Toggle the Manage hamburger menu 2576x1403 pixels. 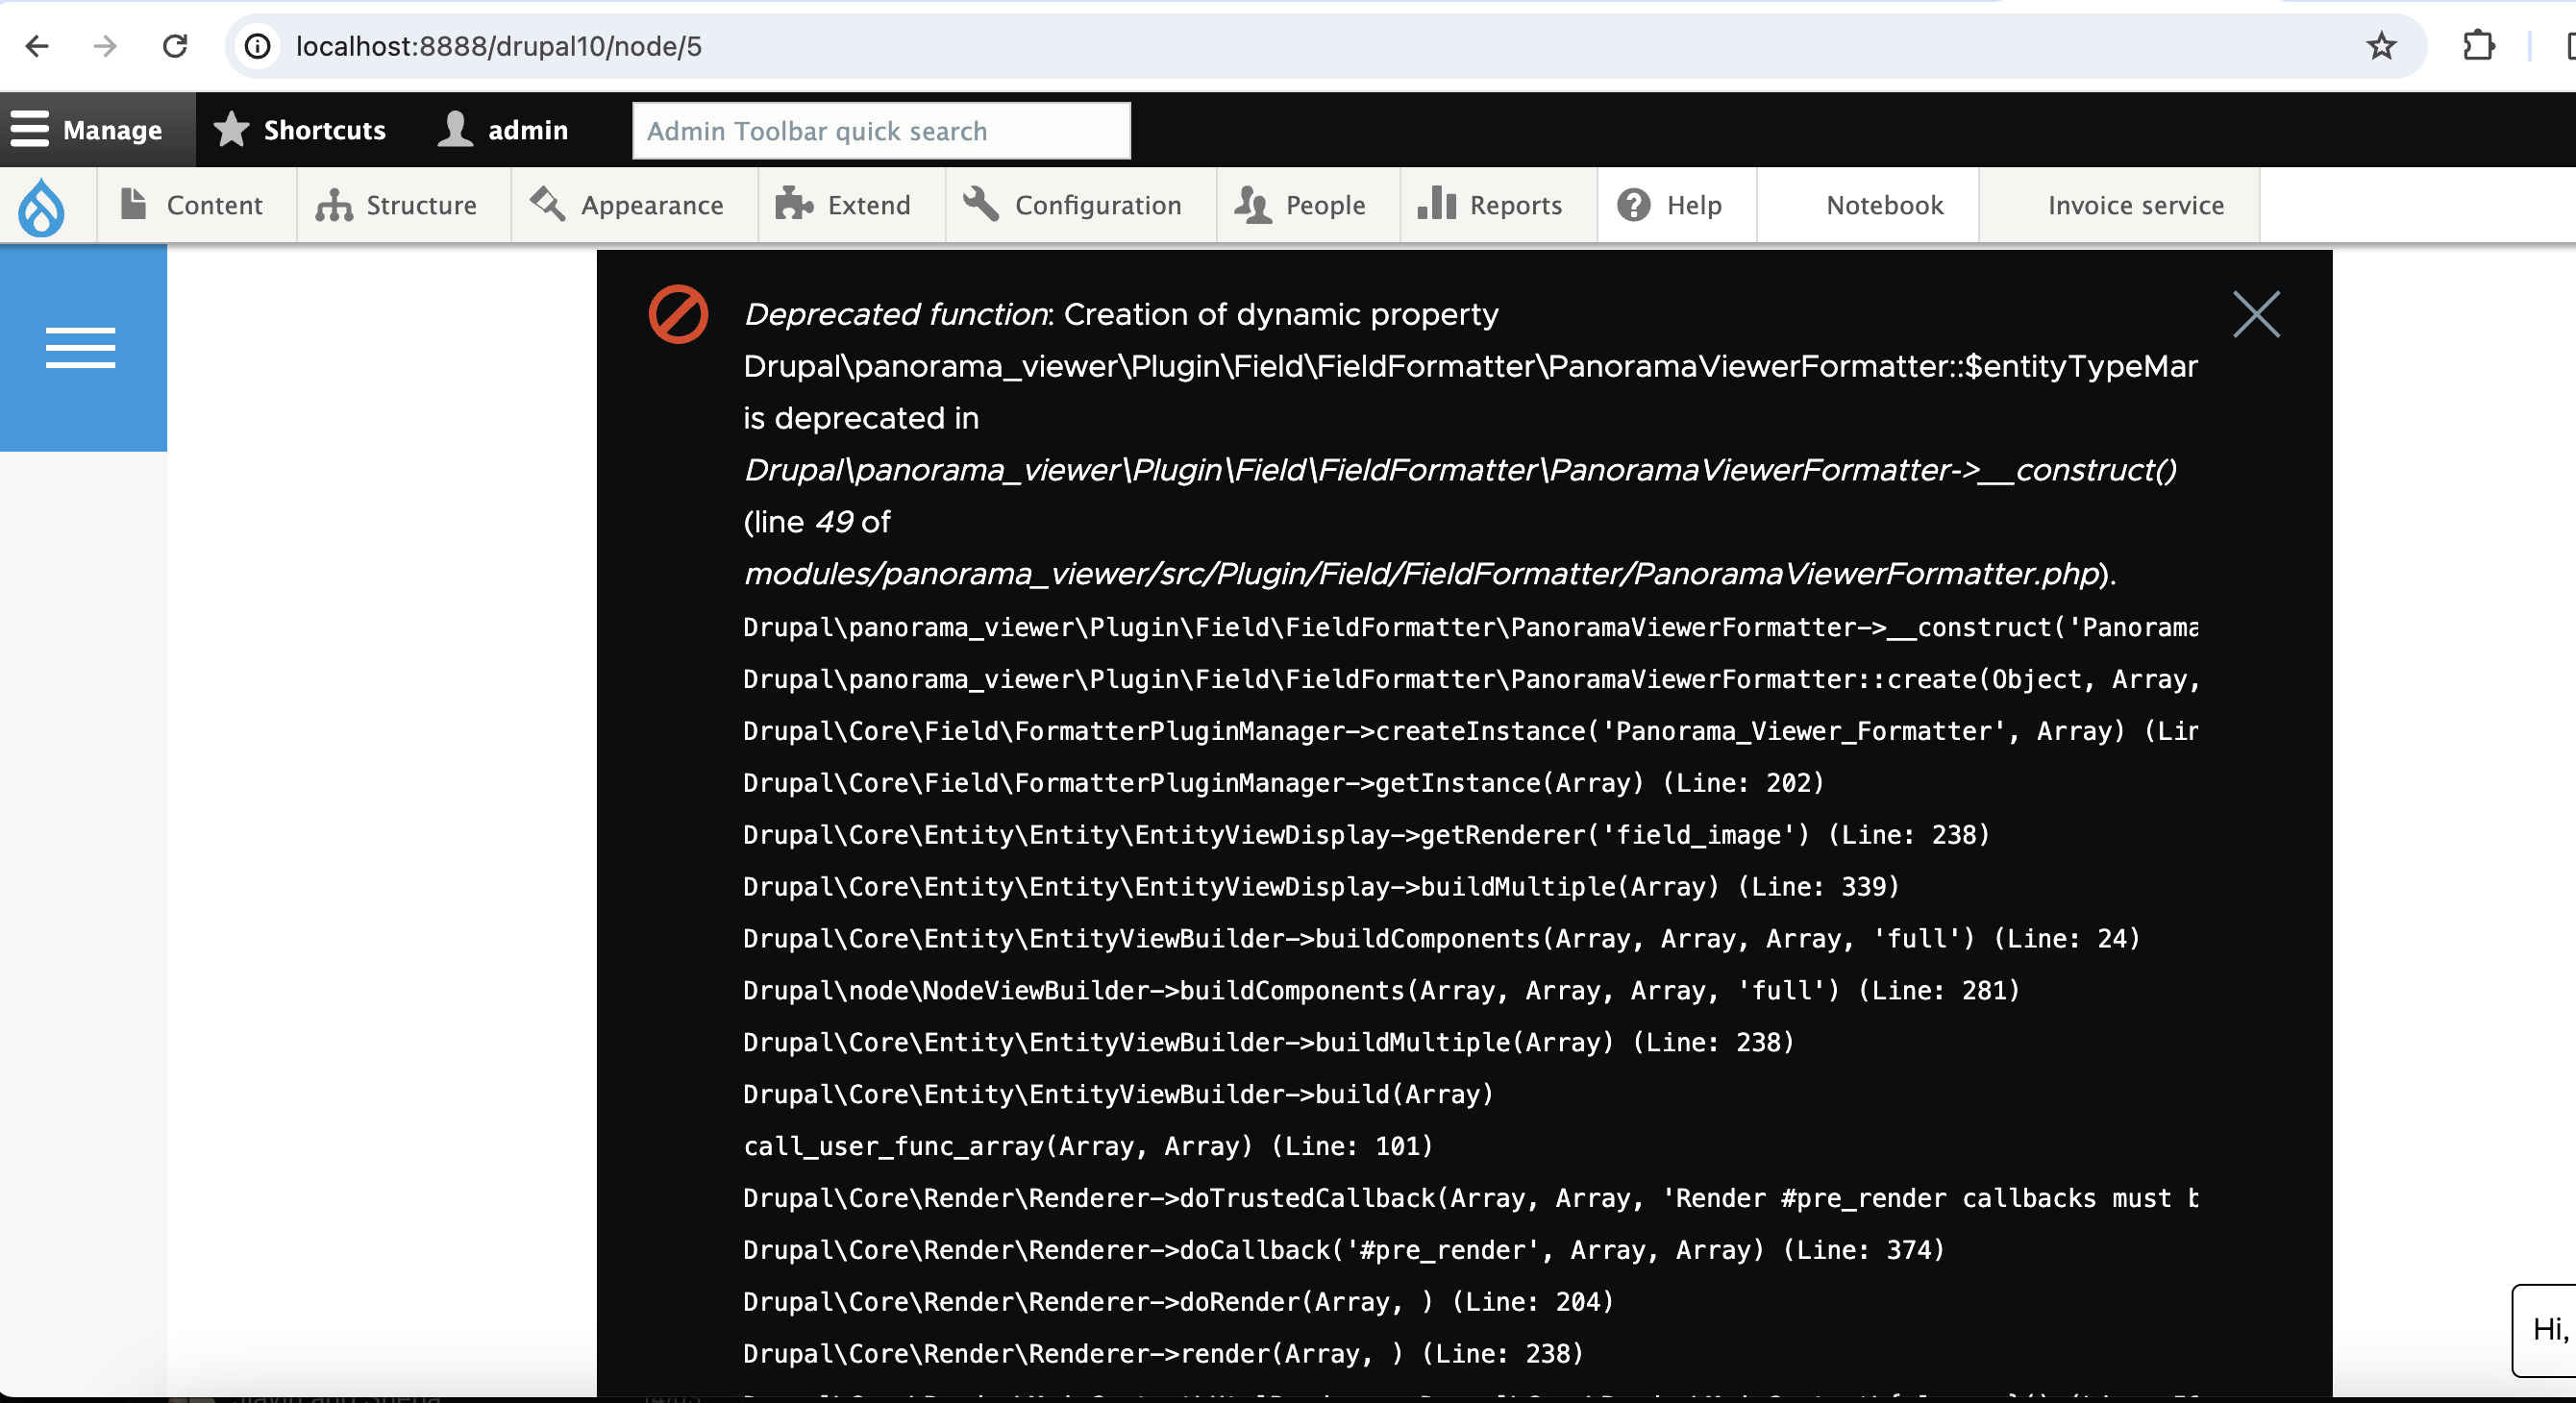pos(87,130)
